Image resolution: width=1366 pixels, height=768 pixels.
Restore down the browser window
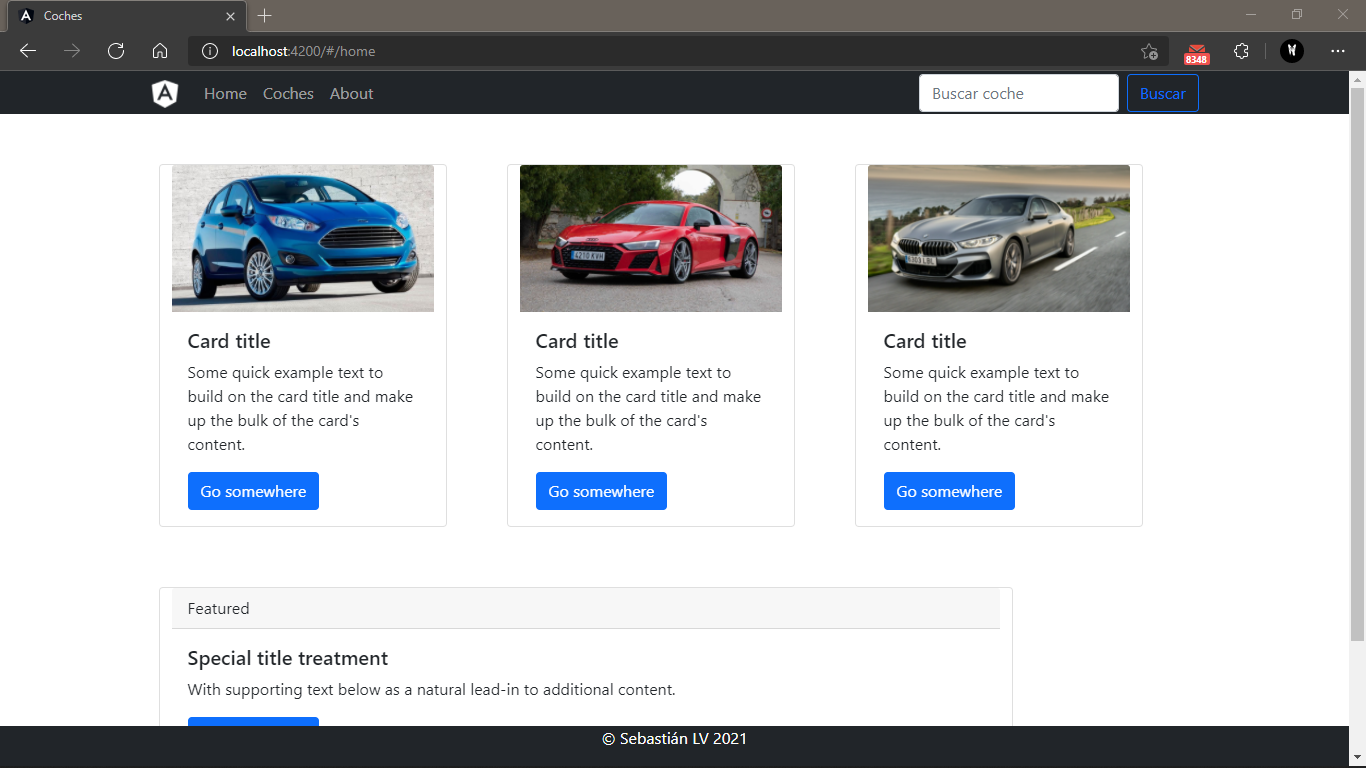coord(1297,15)
